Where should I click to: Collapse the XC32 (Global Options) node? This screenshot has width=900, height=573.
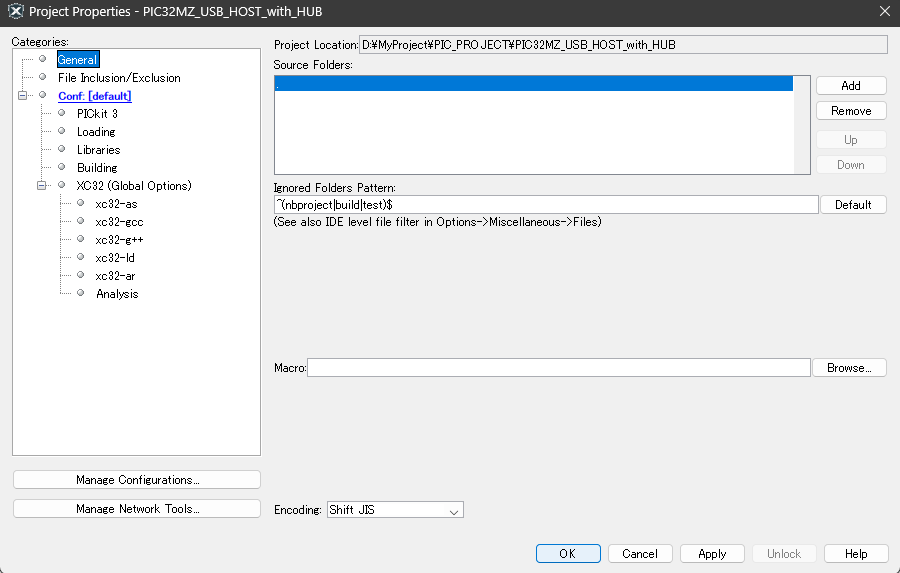coord(42,186)
